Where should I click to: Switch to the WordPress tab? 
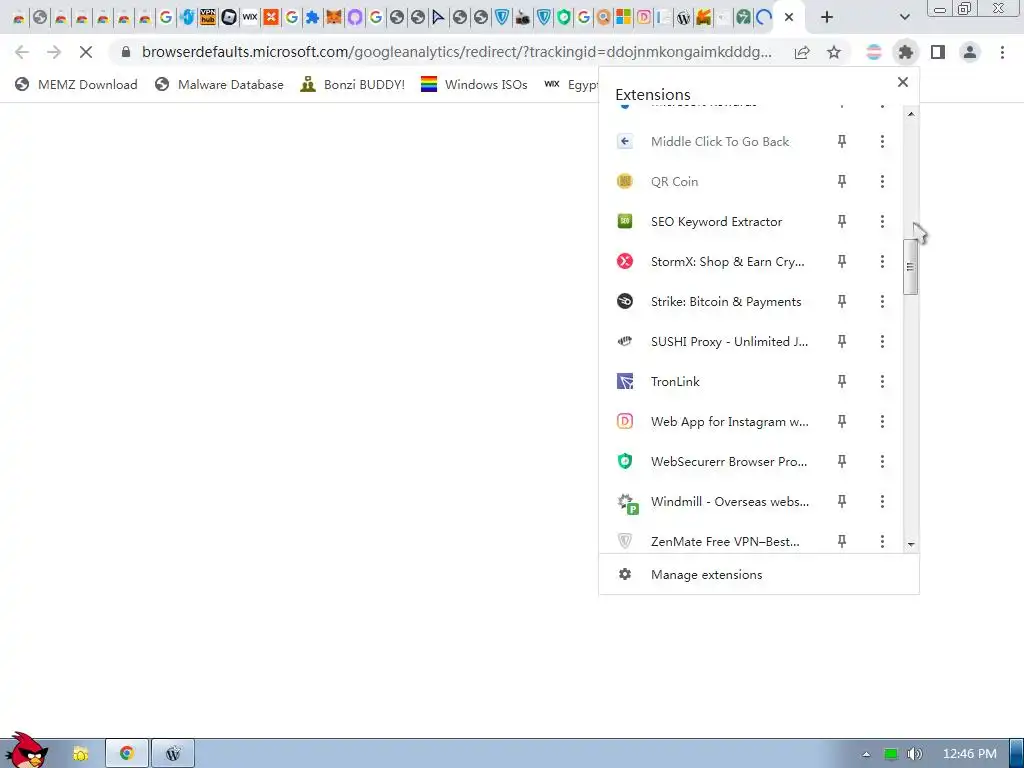pyautogui.click(x=683, y=18)
